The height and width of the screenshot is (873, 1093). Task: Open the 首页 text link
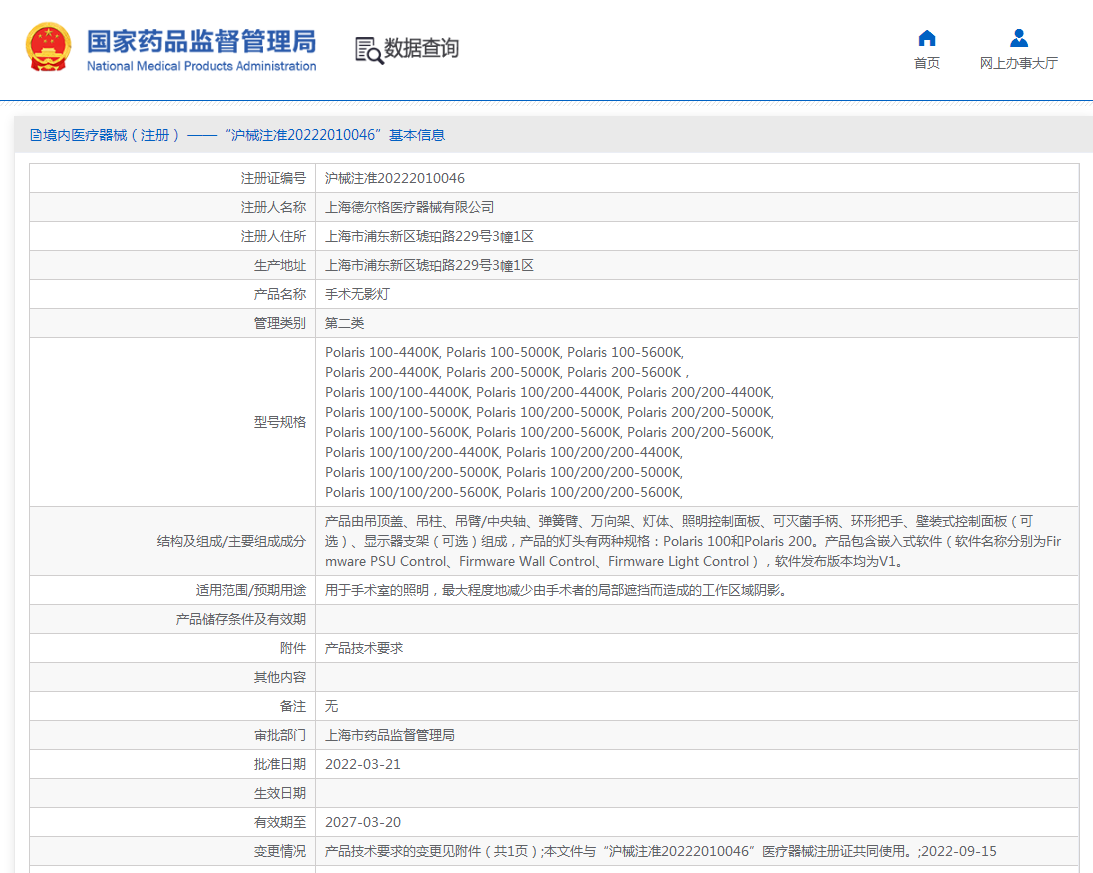(926, 63)
